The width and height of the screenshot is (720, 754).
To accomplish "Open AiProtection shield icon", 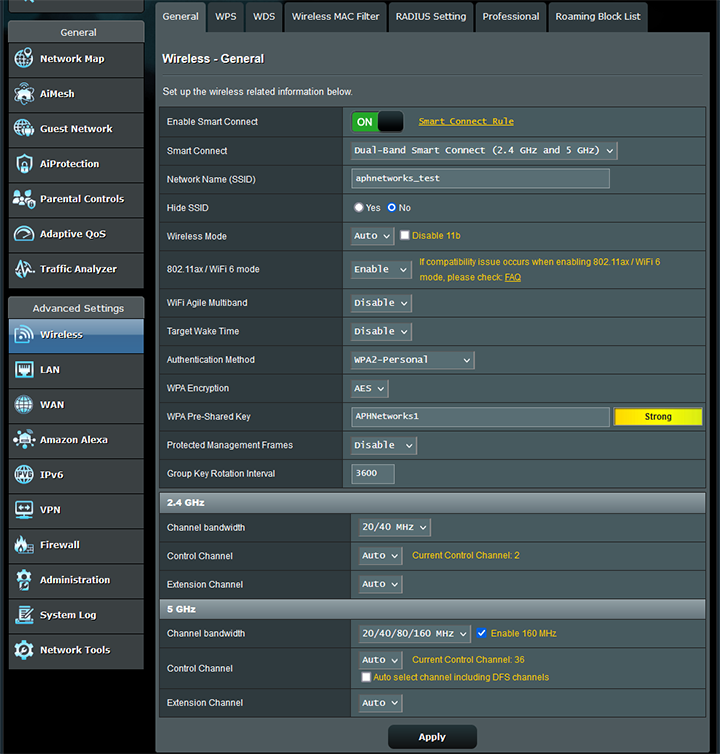I will 24,164.
